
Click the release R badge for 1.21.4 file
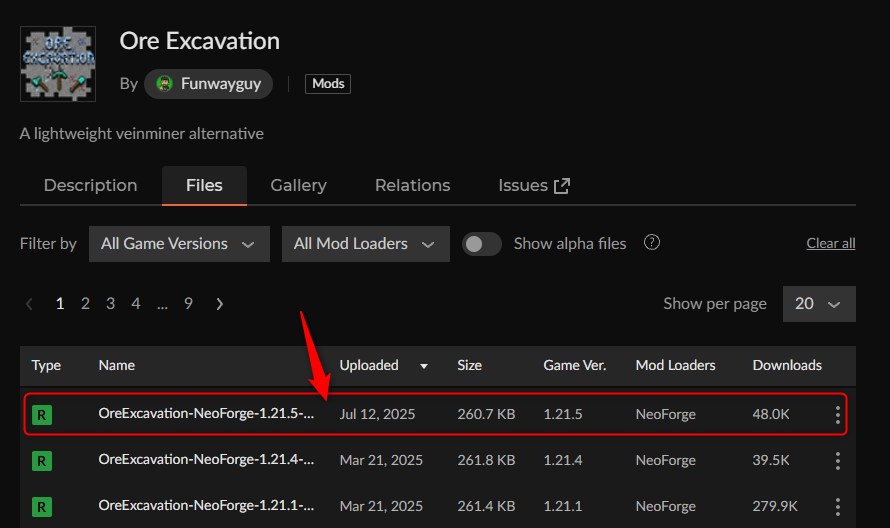coord(42,460)
